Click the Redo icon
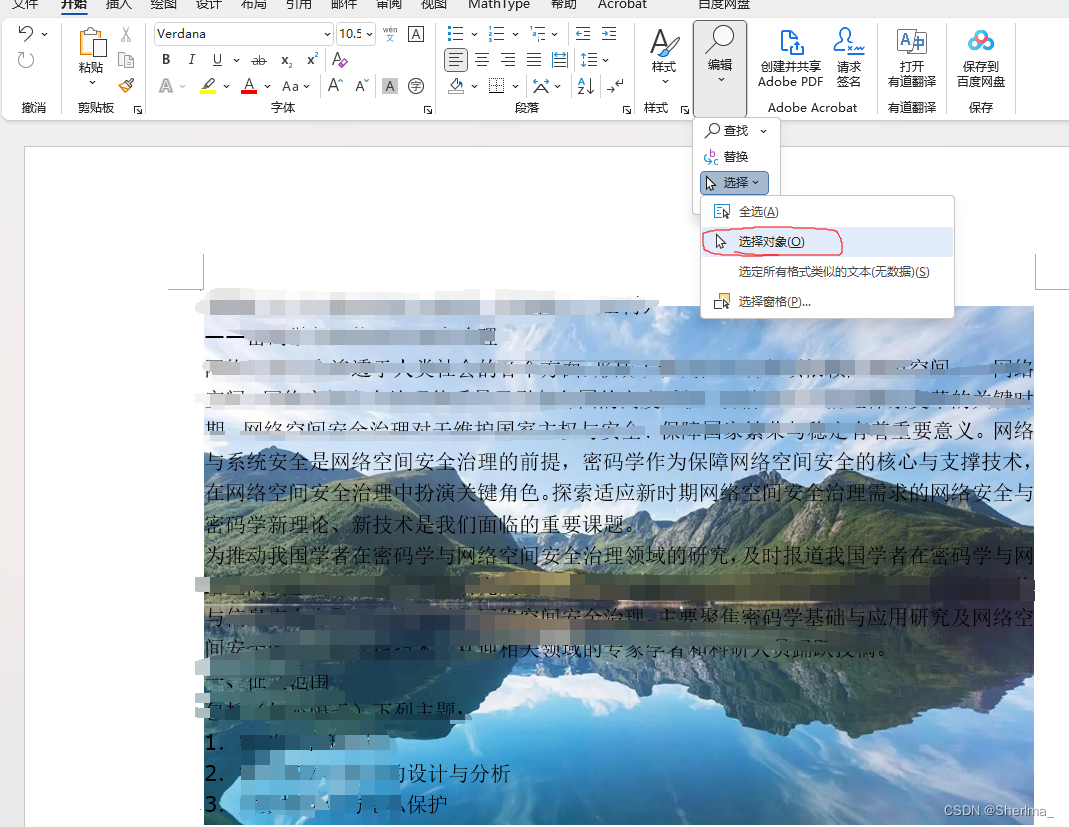Image resolution: width=1069 pixels, height=827 pixels. tap(26, 60)
